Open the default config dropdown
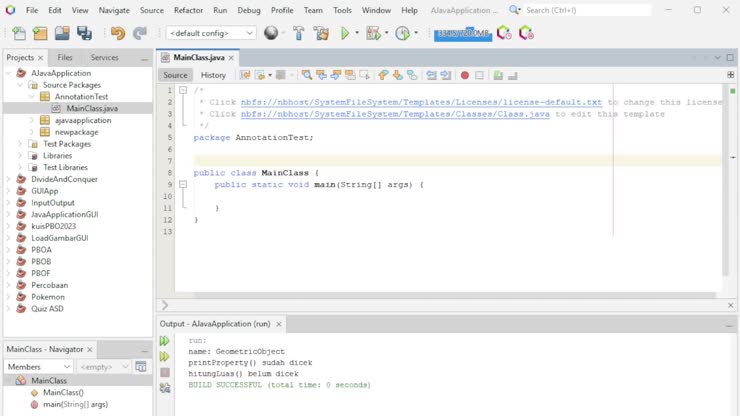740x416 pixels. point(211,33)
